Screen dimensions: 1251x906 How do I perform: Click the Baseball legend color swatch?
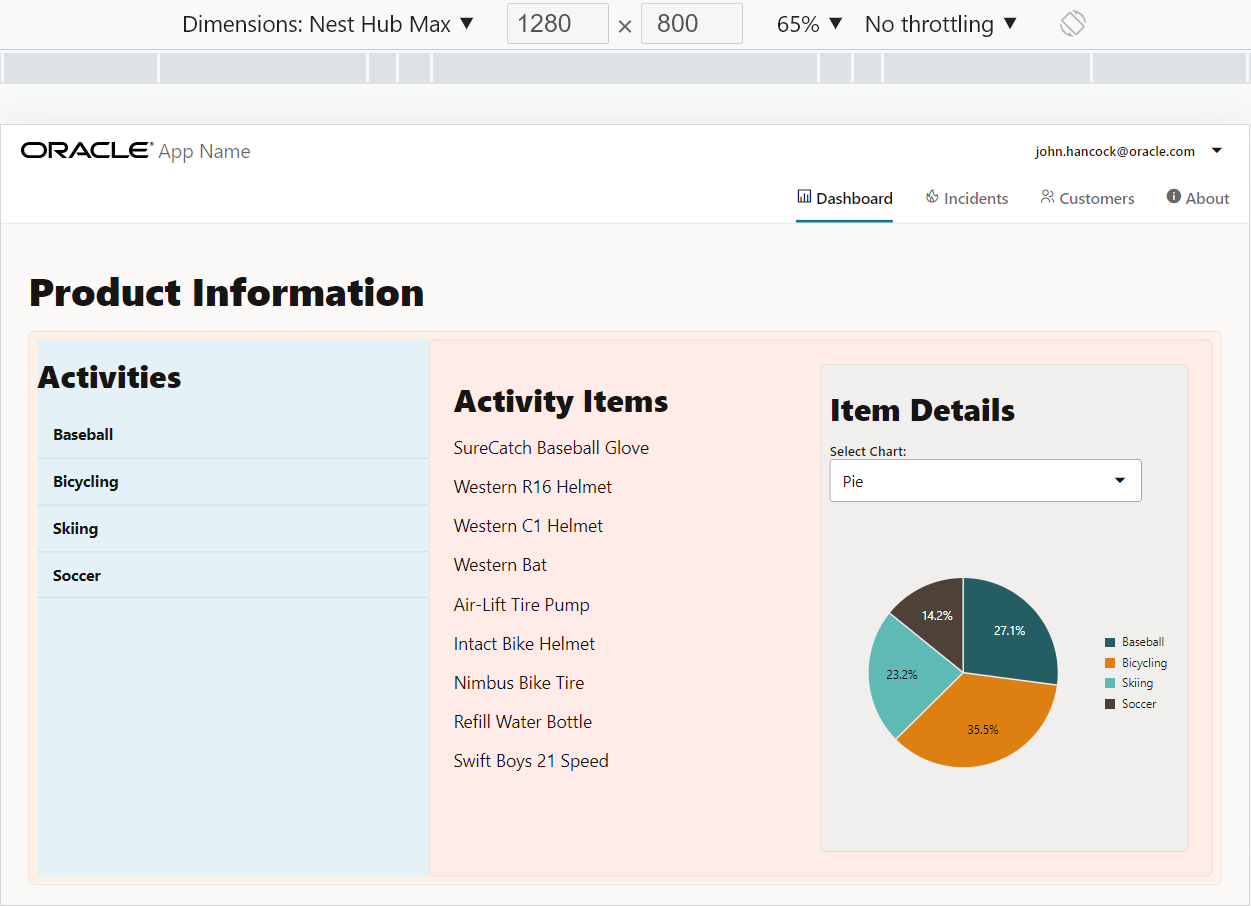click(x=1110, y=642)
